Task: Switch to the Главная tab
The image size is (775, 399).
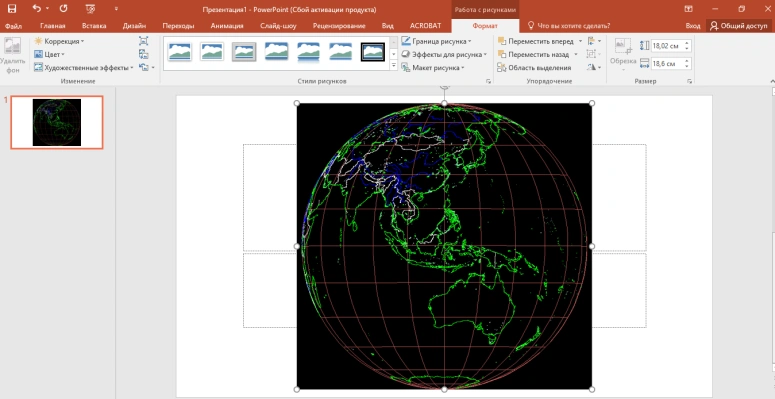Action: click(x=52, y=26)
